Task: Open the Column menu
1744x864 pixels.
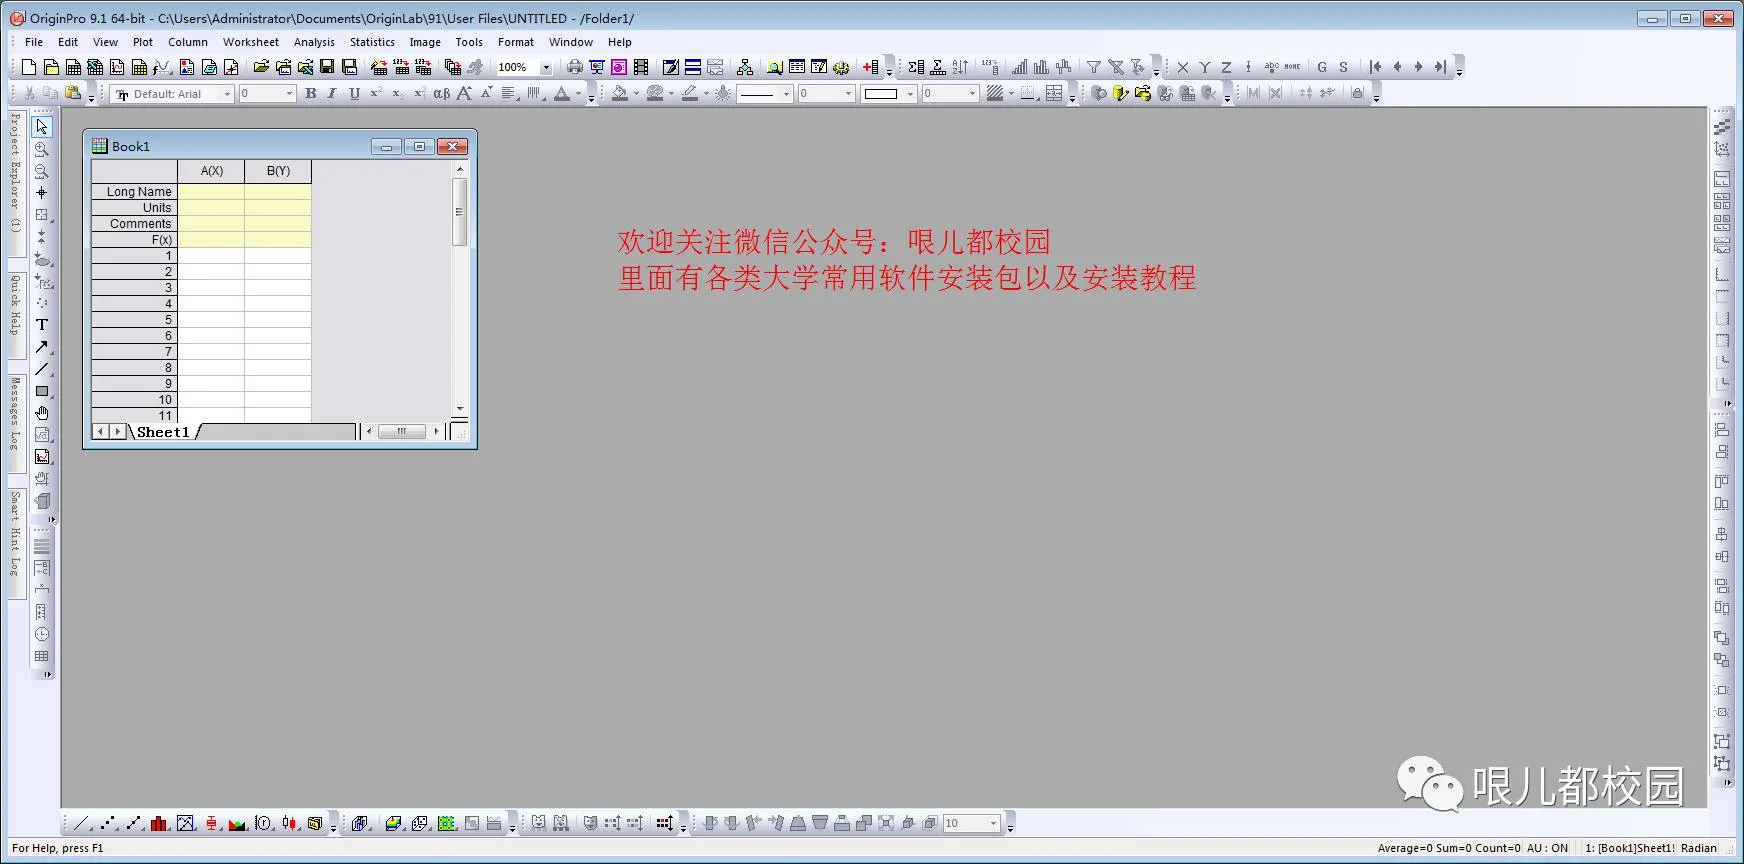Action: pos(188,42)
